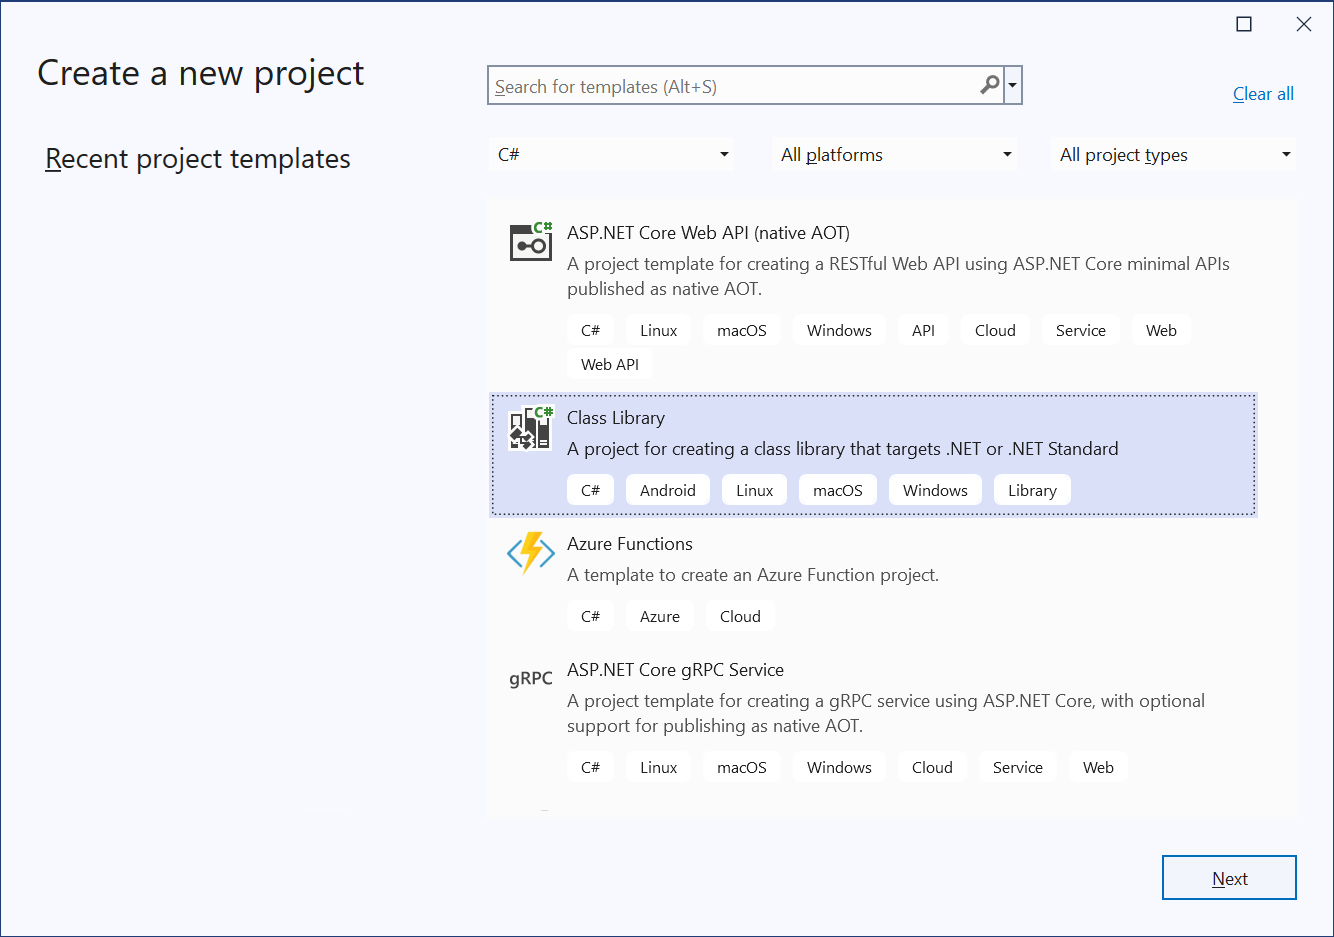The image size is (1334, 937).
Task: Click the Windows tag under Class Library
Action: [x=935, y=490]
